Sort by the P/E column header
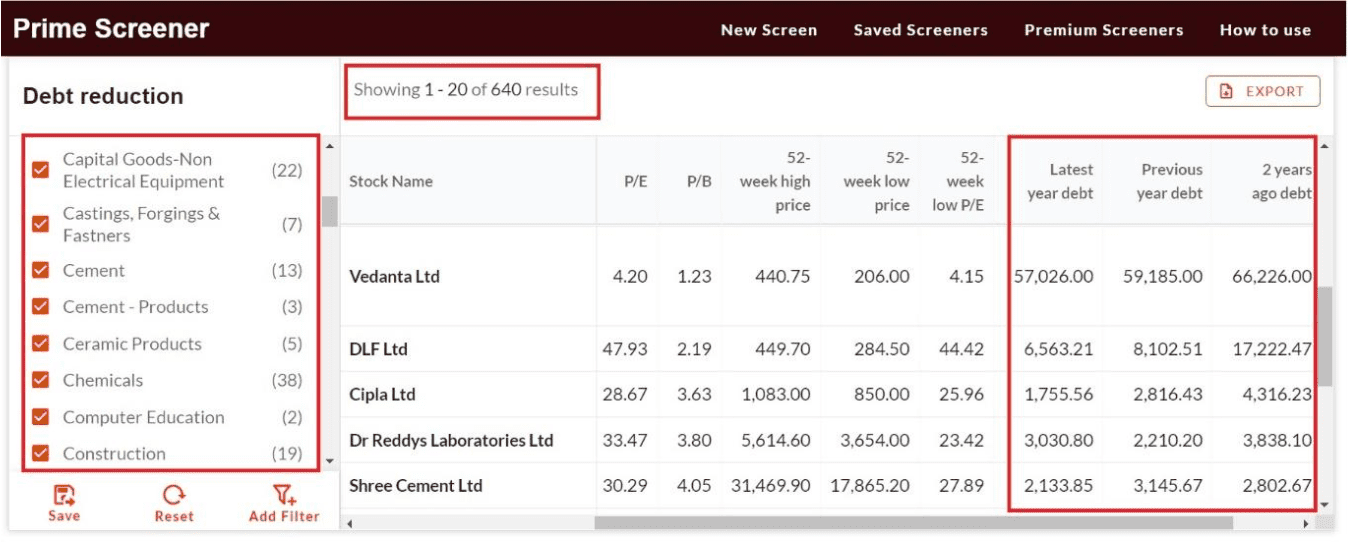 coord(635,182)
